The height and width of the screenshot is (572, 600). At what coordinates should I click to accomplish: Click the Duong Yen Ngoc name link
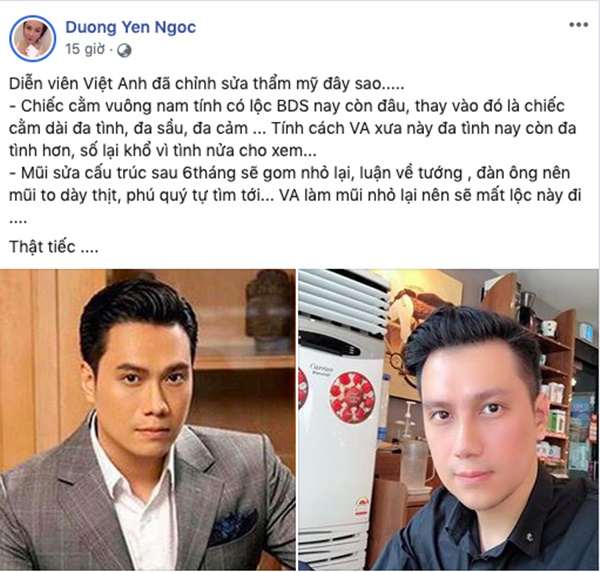click(130, 27)
